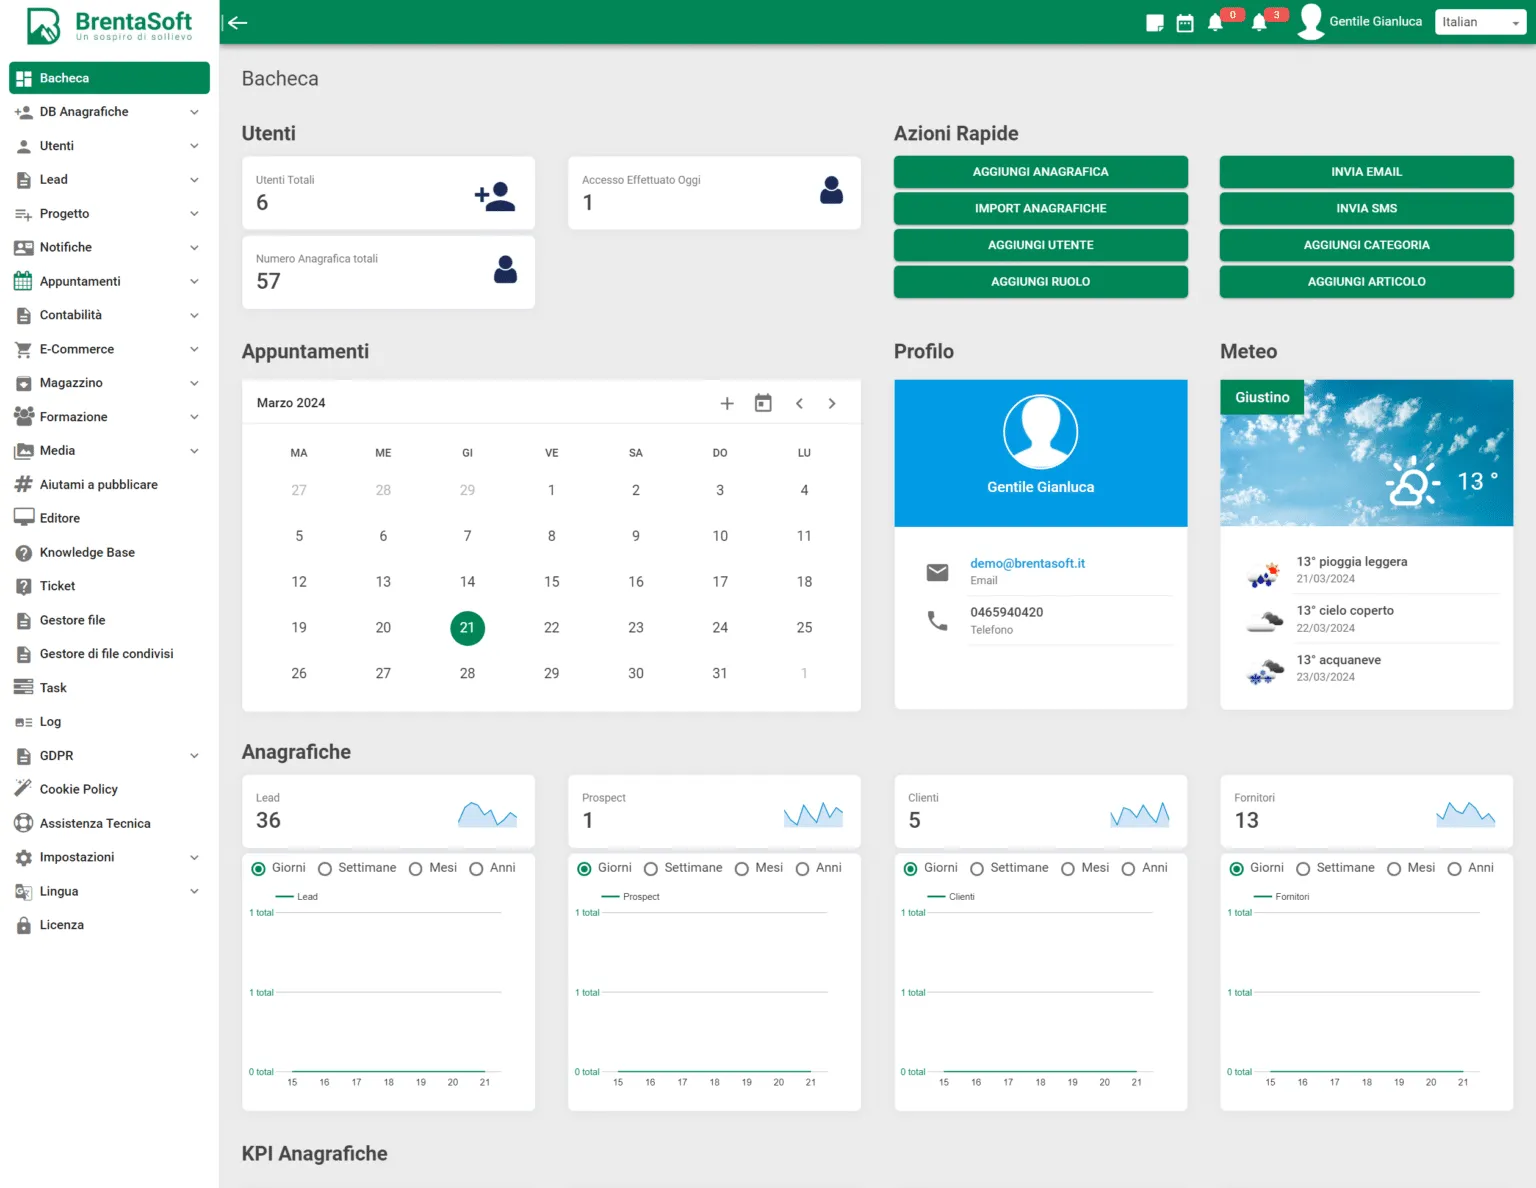Go to next month in calendar
This screenshot has width=1536, height=1188.
point(832,403)
